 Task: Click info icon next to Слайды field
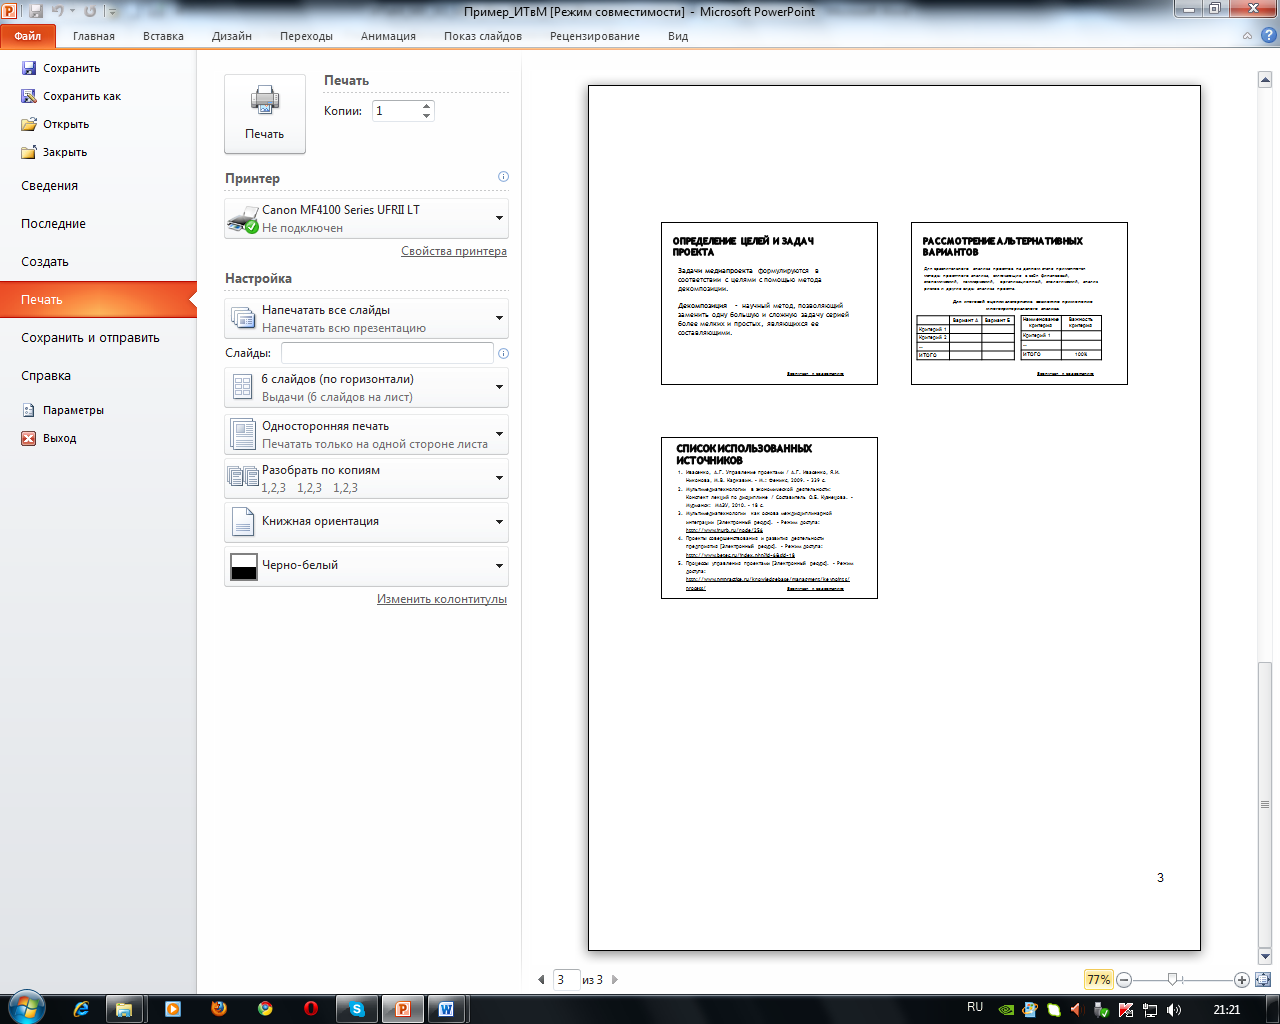click(x=503, y=353)
